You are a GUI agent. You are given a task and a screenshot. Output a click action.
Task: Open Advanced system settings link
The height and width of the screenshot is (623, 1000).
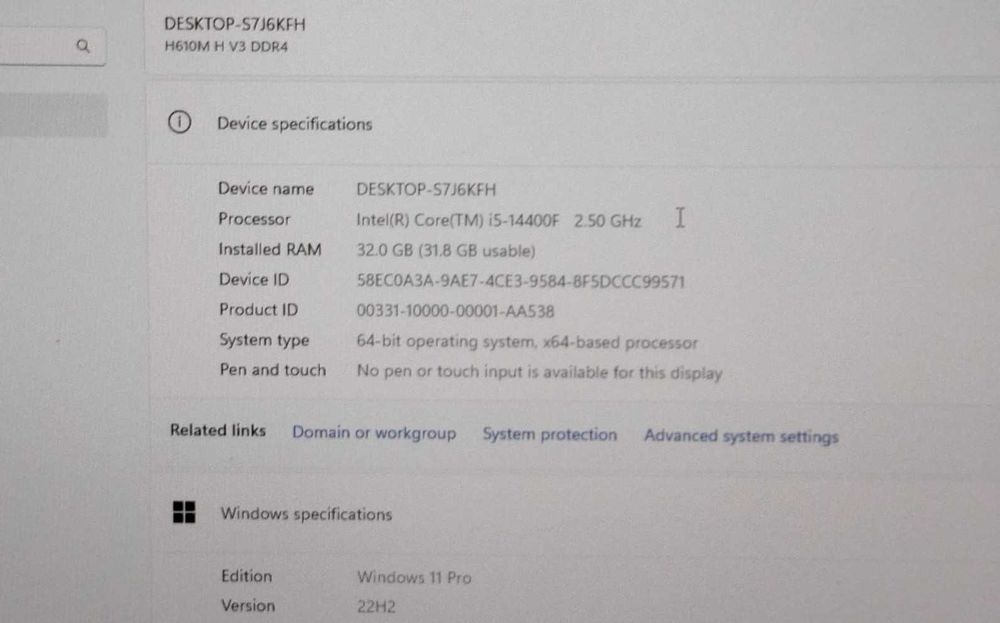[741, 436]
